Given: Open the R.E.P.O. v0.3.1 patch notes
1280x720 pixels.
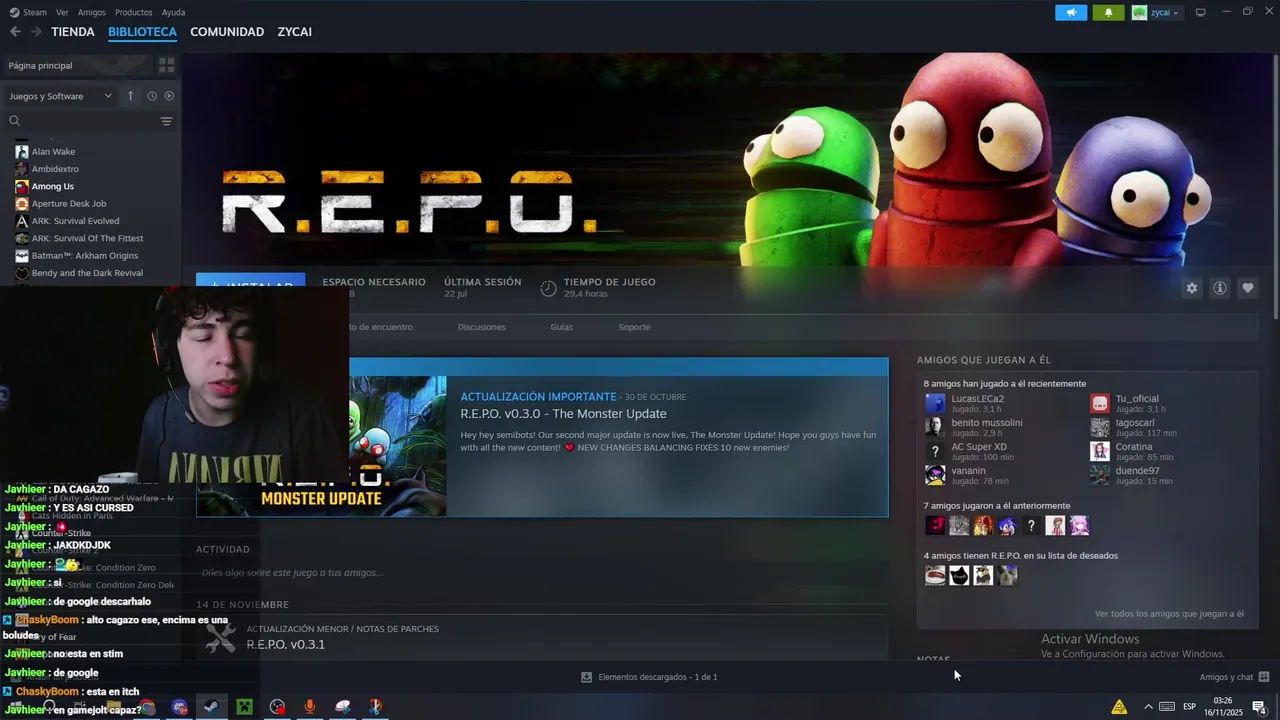Looking at the screenshot, I should (x=286, y=645).
